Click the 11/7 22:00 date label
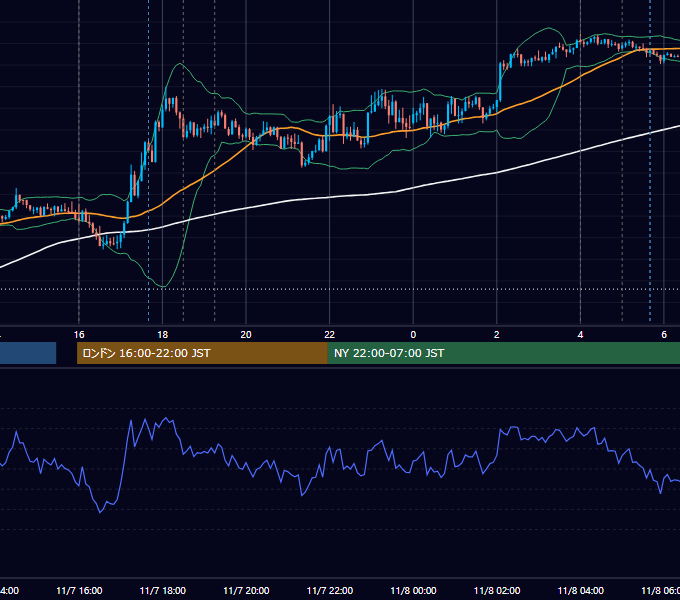This screenshot has width=680, height=600. coord(330,590)
